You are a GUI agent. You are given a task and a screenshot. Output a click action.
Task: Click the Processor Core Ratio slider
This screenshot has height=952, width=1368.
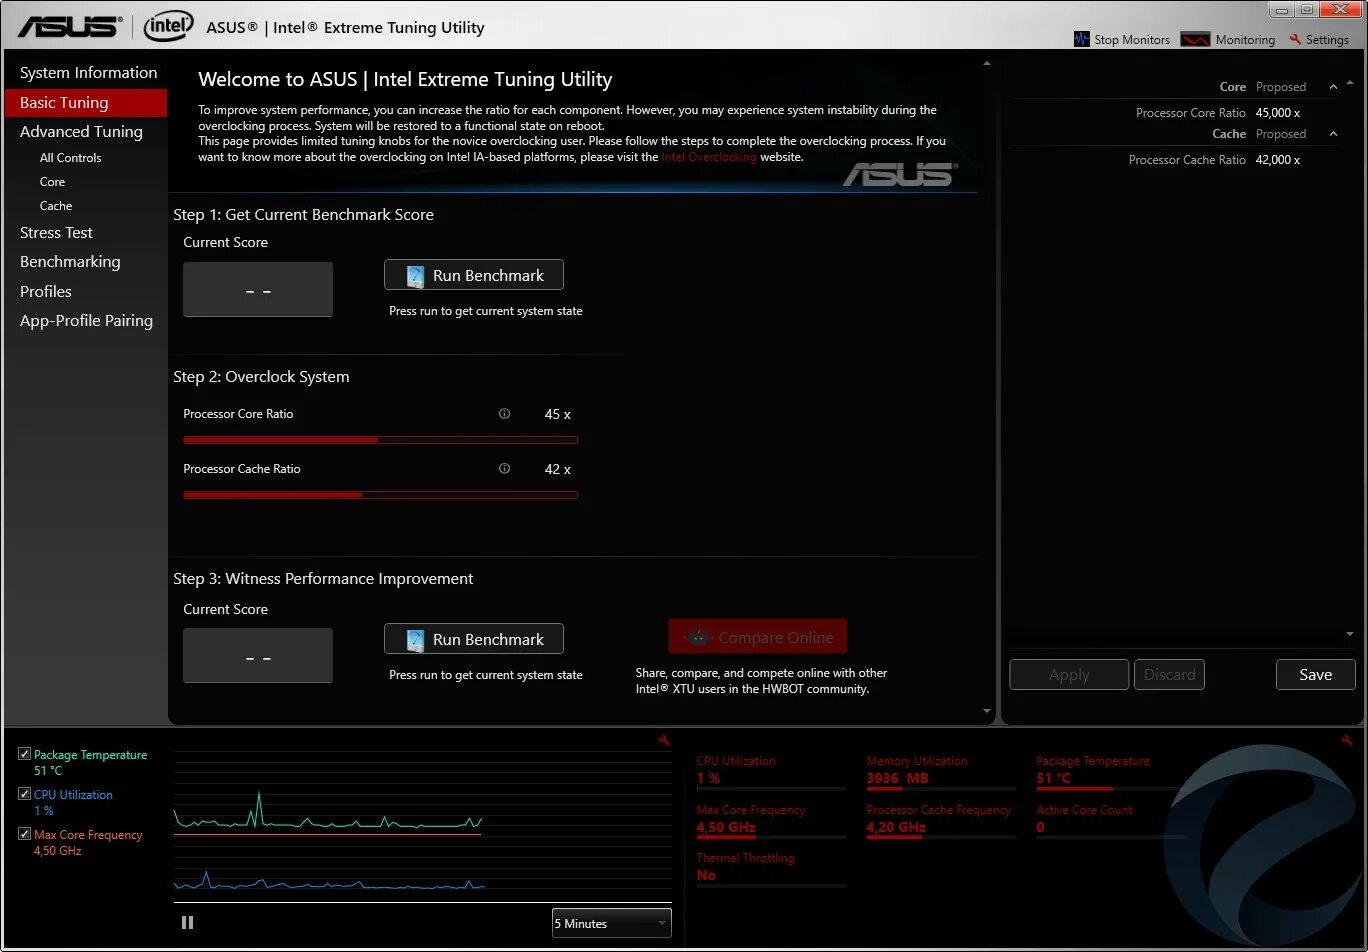pyautogui.click(x=380, y=439)
